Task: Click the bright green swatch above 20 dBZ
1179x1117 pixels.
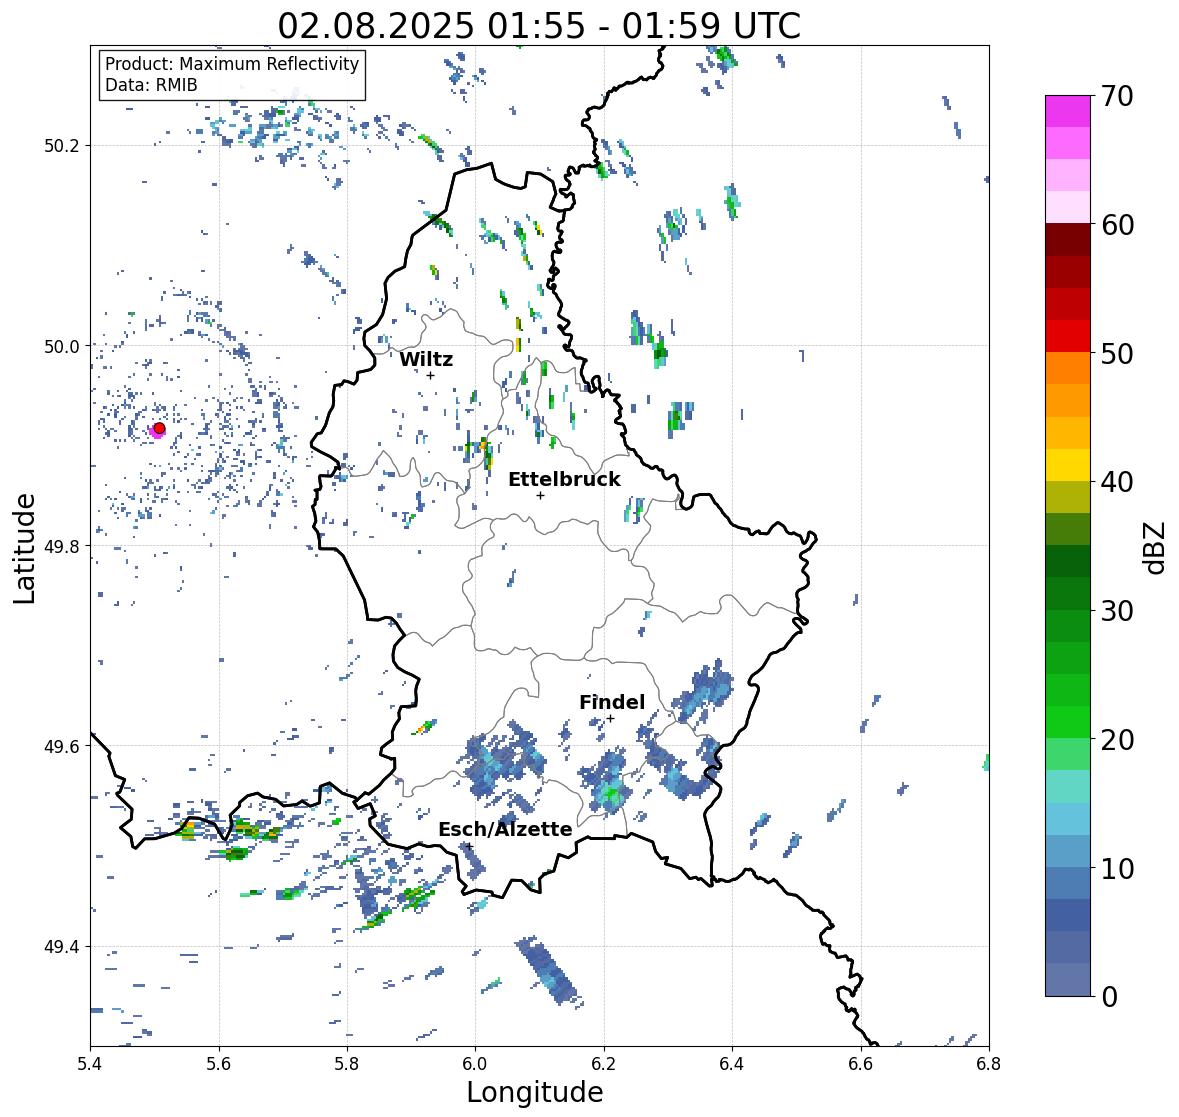Action: coord(1068,722)
